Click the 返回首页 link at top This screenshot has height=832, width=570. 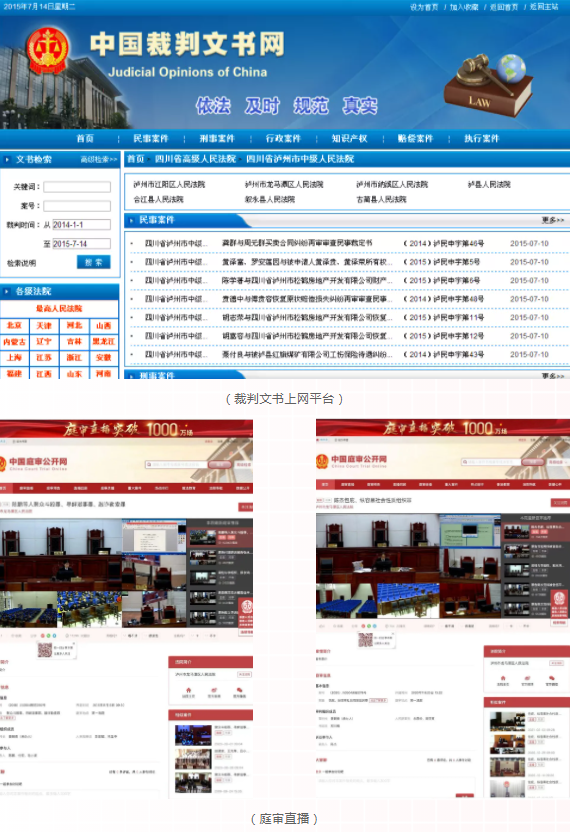(504, 7)
